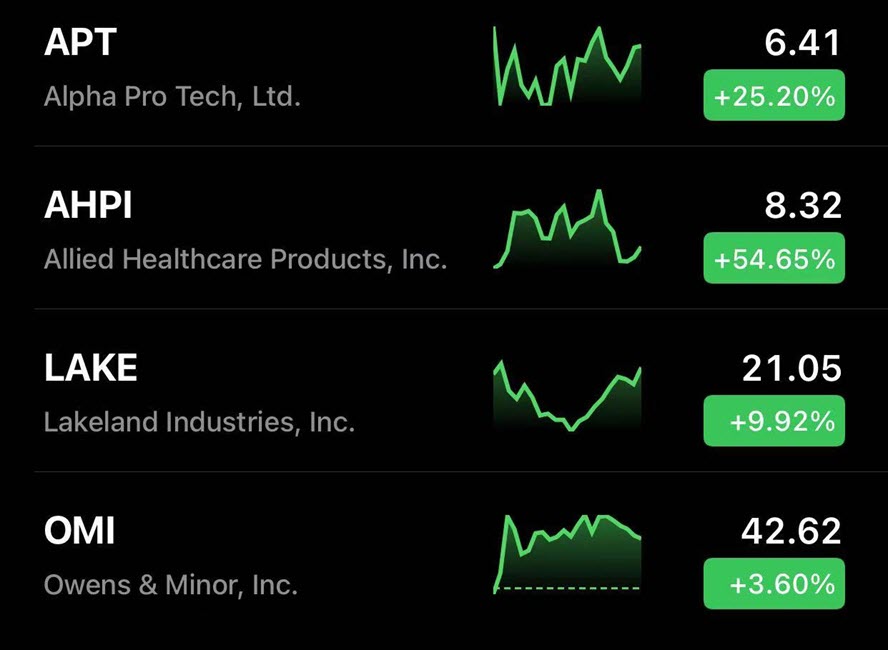The width and height of the screenshot is (888, 650).
Task: Open the LAKE ticker symbol
Action: tap(91, 368)
